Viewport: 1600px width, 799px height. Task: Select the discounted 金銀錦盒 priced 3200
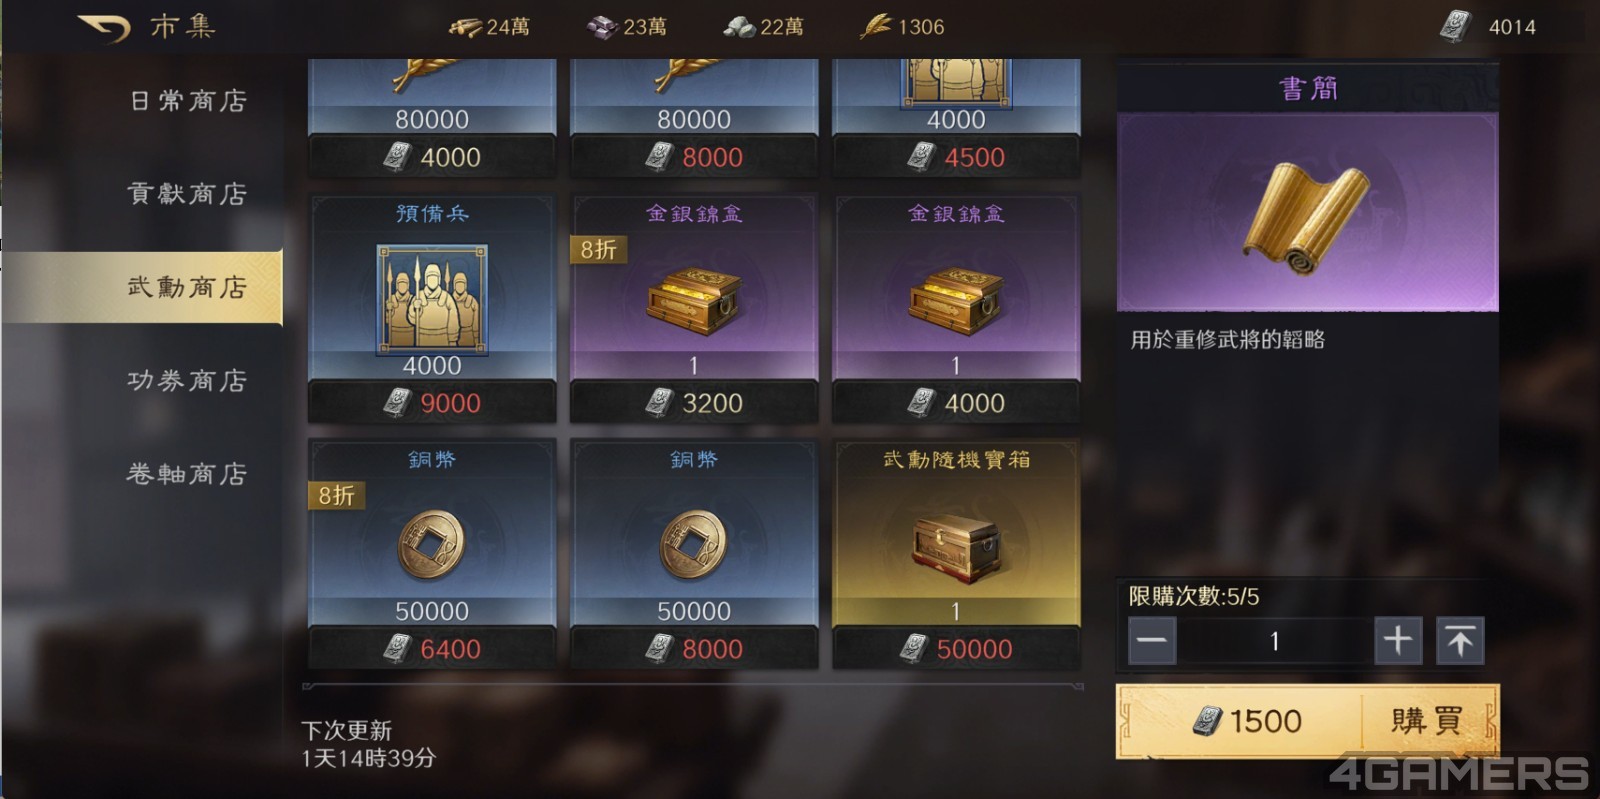[x=694, y=308]
